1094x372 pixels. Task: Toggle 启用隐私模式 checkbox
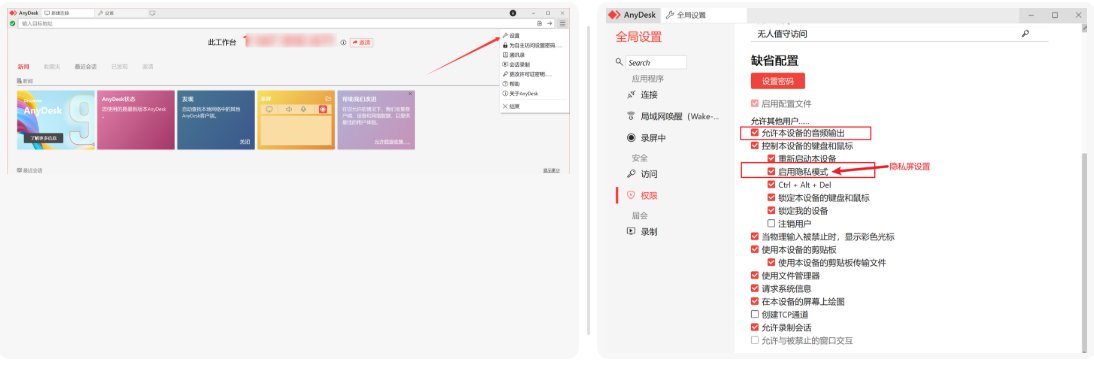point(771,171)
